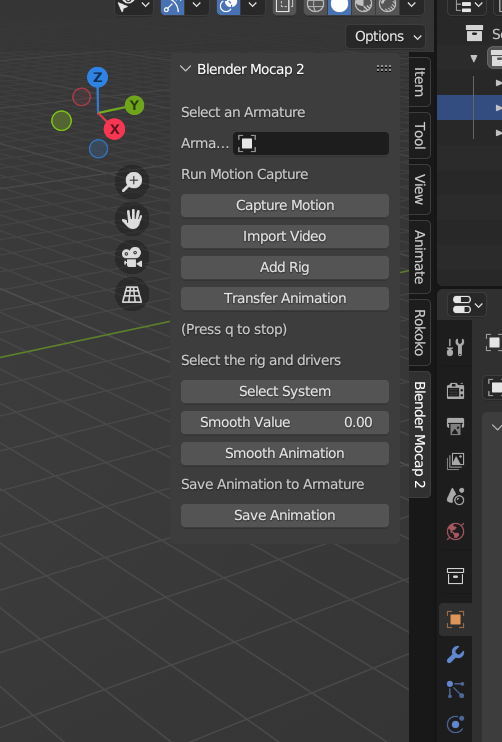Open the Output properties tab

point(456,426)
